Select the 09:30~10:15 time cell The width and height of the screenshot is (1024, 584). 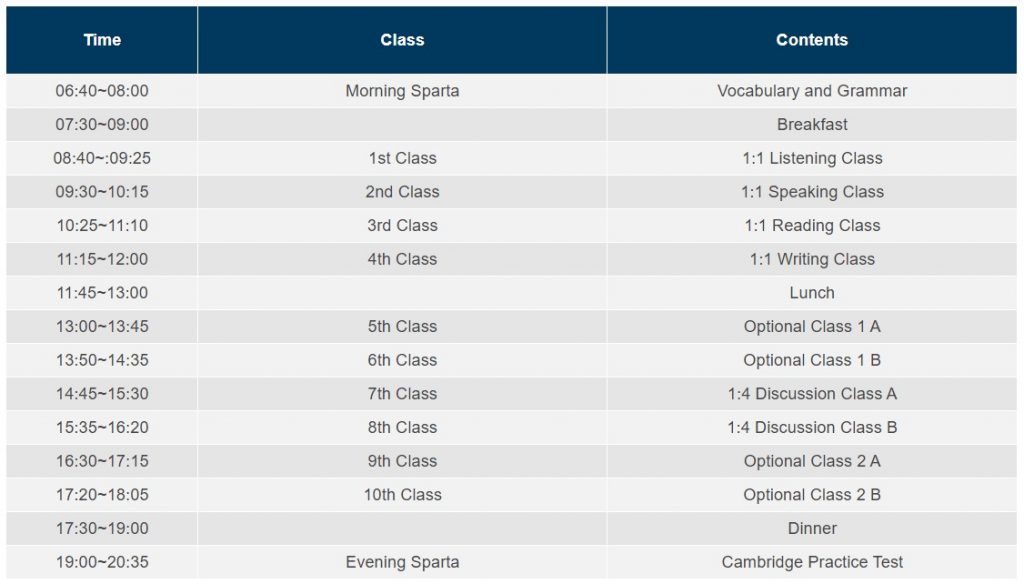(102, 192)
